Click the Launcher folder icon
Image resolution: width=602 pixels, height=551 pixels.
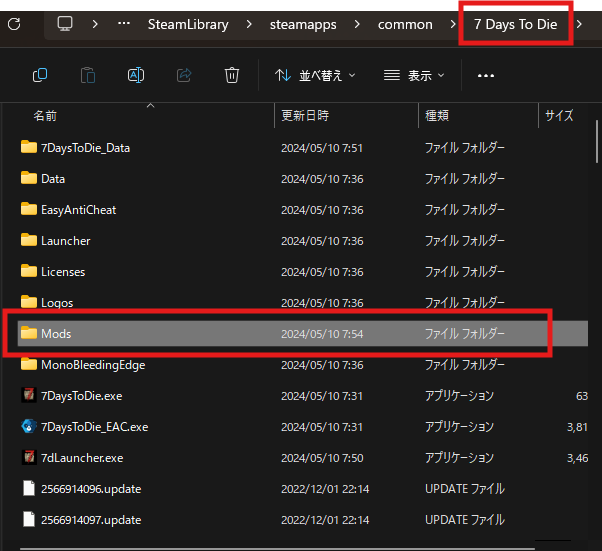(x=29, y=240)
